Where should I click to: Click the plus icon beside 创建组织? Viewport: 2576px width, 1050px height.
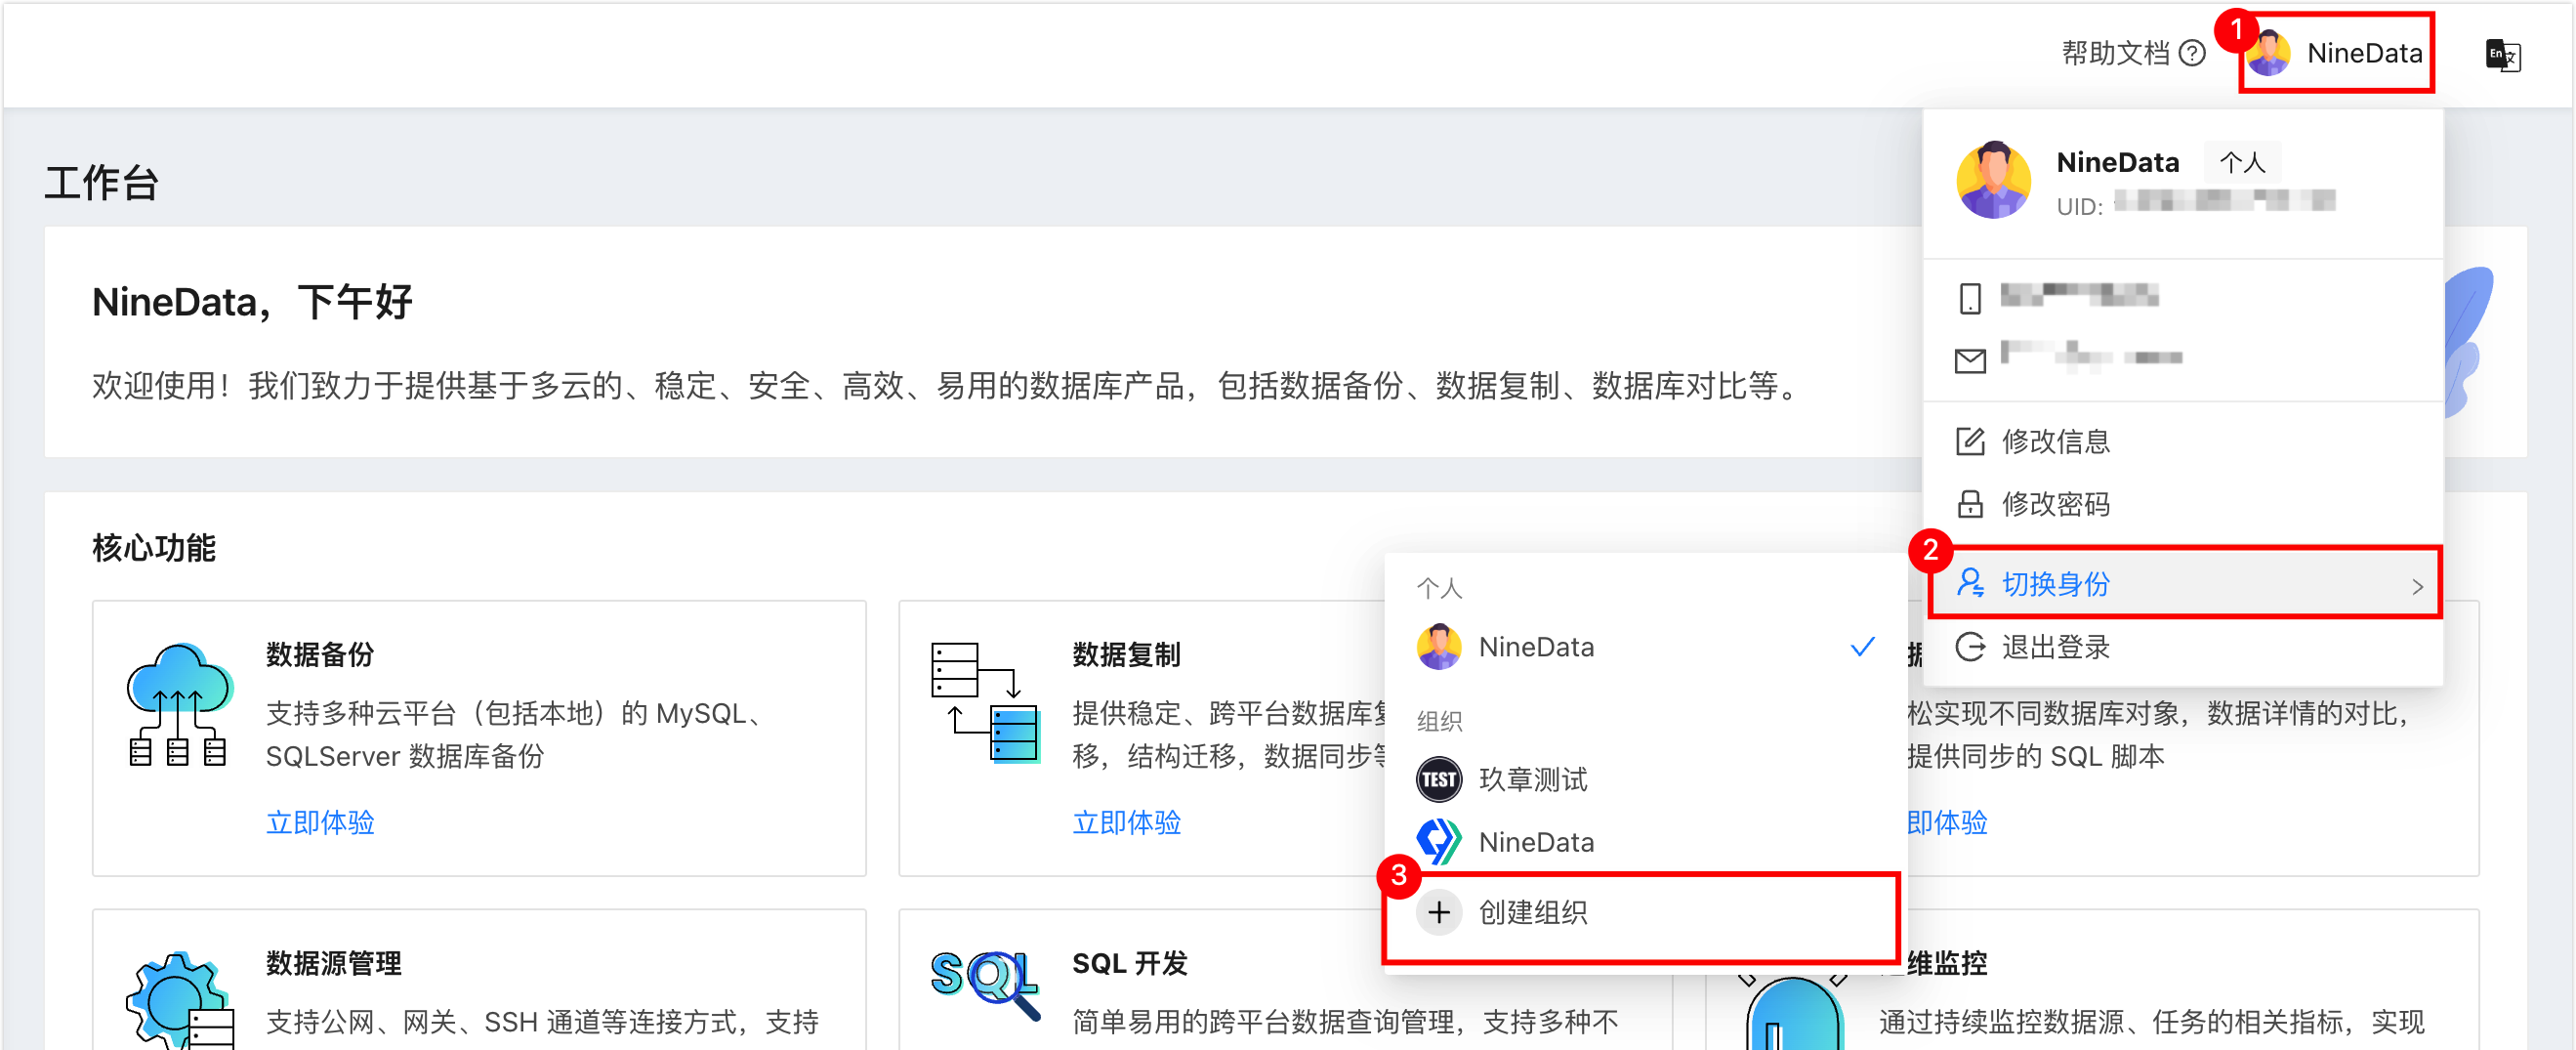pos(1438,912)
